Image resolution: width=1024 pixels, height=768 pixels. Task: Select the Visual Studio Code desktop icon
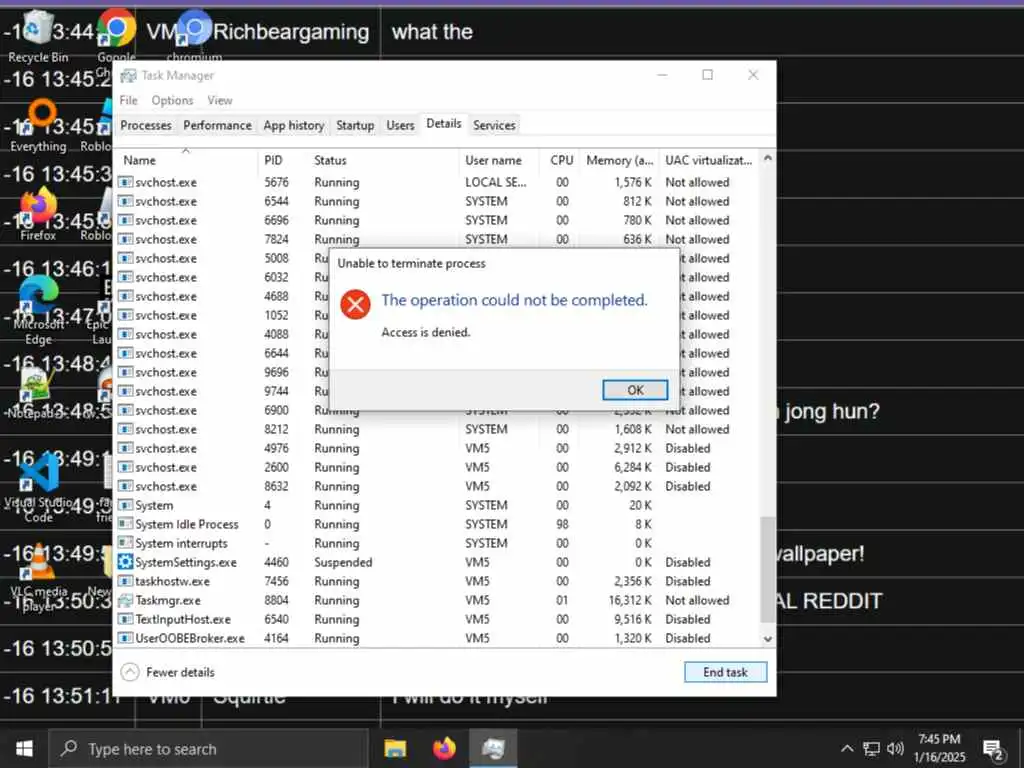[x=38, y=487]
